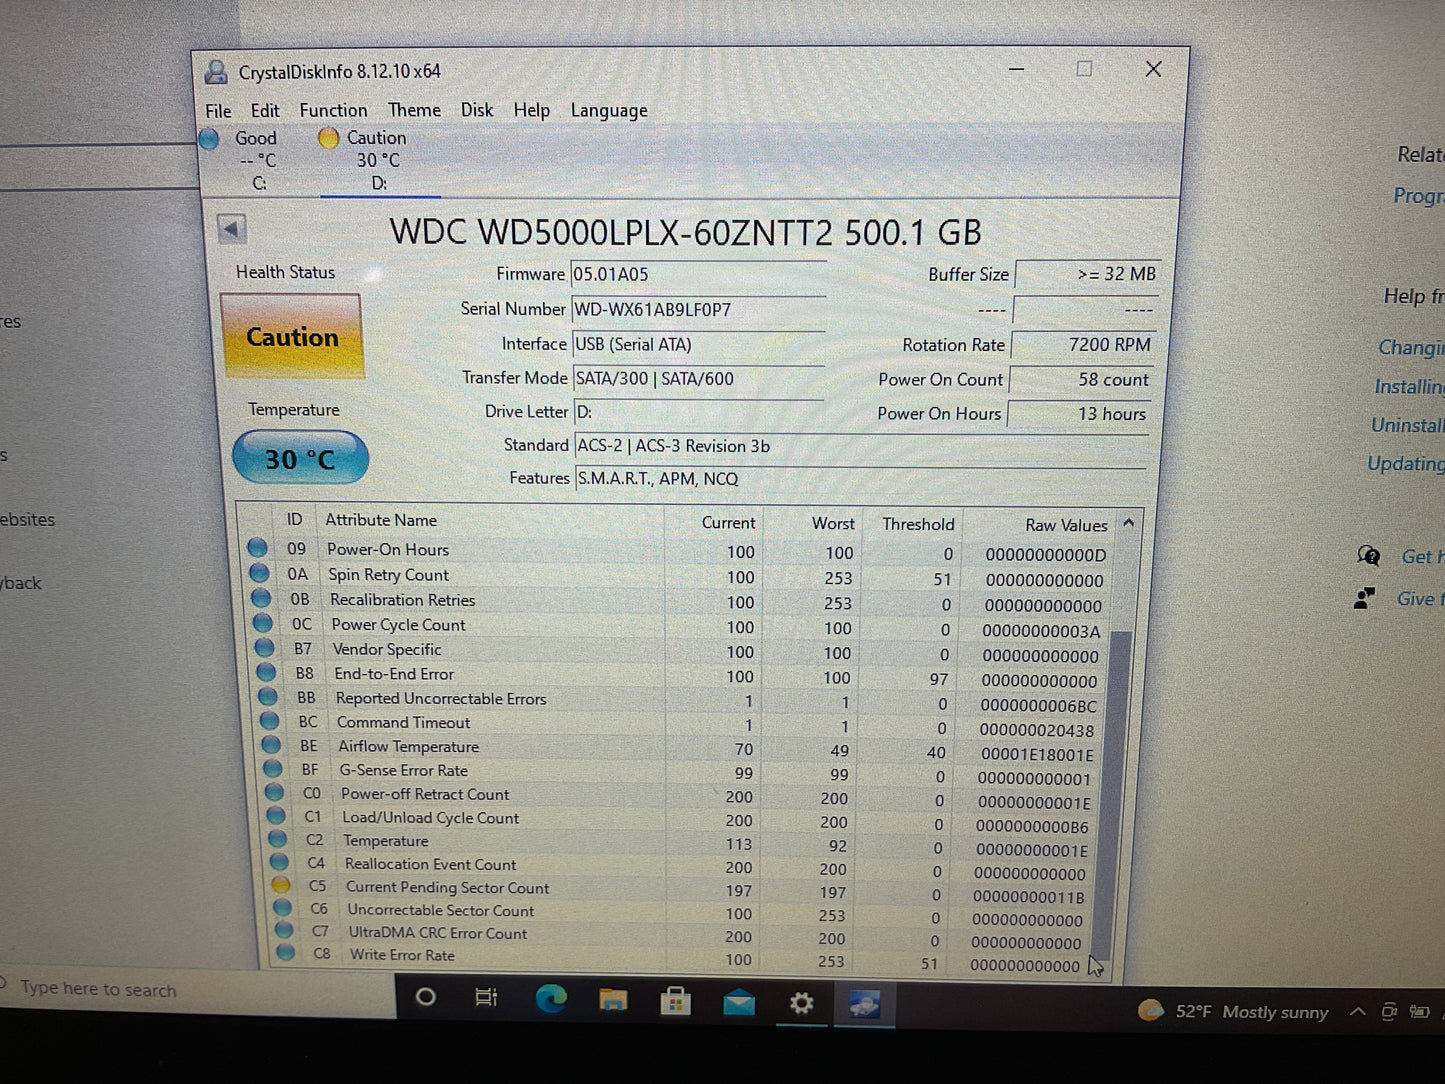Viewport: 1445px width, 1084px height.
Task: Click the scroll up arrow in attribute list
Action: pyautogui.click(x=1129, y=523)
